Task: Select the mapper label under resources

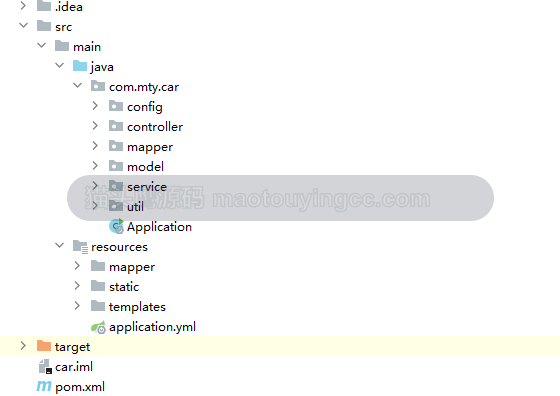Action: point(132,267)
